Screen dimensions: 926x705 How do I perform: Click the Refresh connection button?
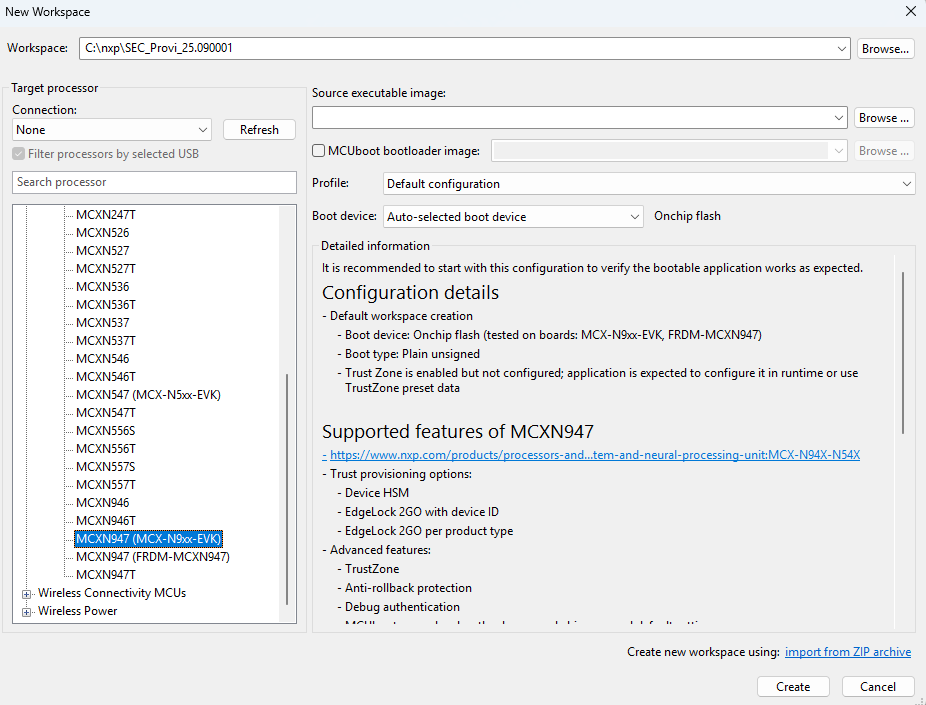click(259, 130)
